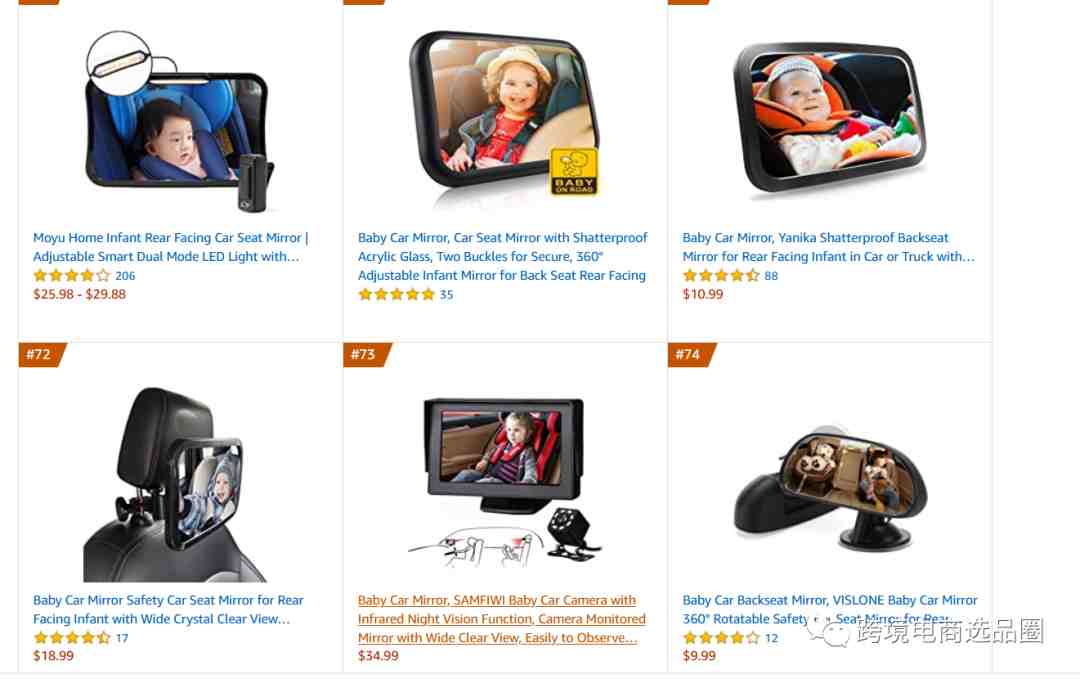Open the Yanika Shatterproof Backseat Mirror title
The image size is (1080, 679).
(x=829, y=247)
